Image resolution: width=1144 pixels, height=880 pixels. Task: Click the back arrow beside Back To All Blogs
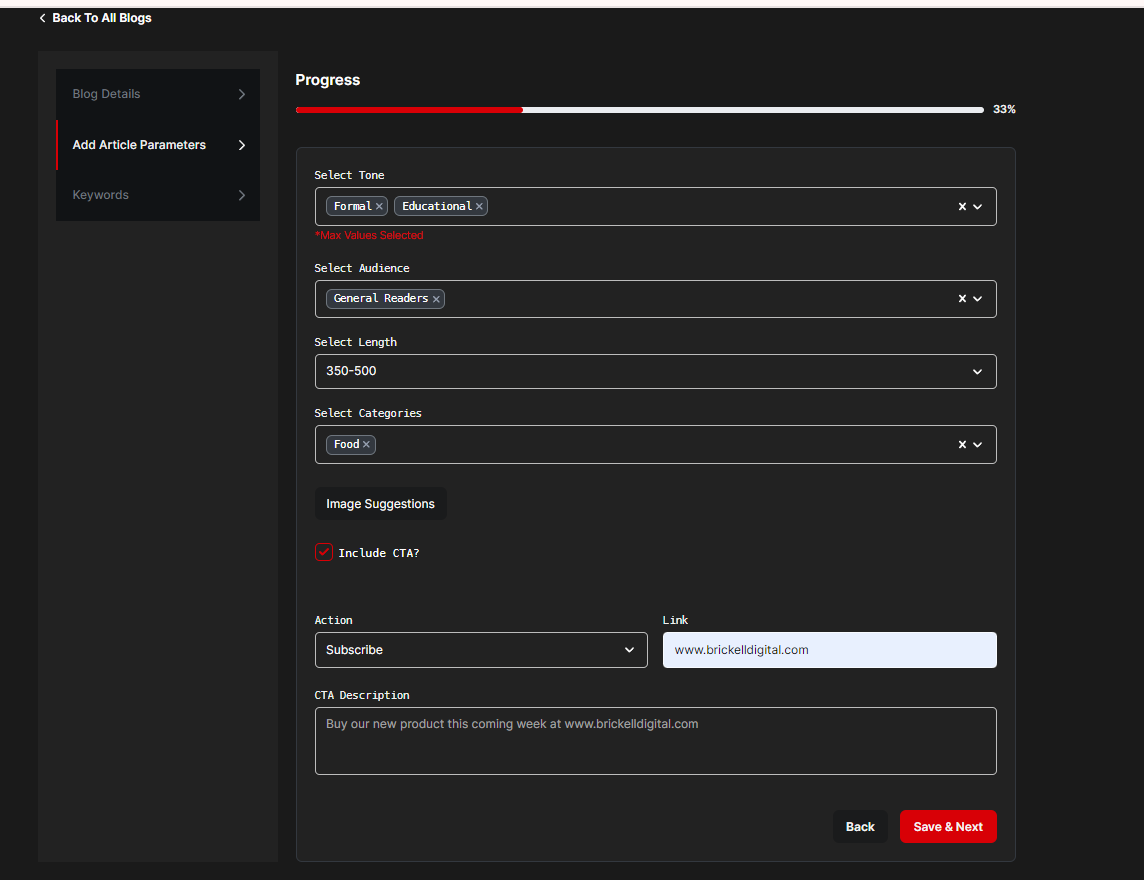click(42, 18)
